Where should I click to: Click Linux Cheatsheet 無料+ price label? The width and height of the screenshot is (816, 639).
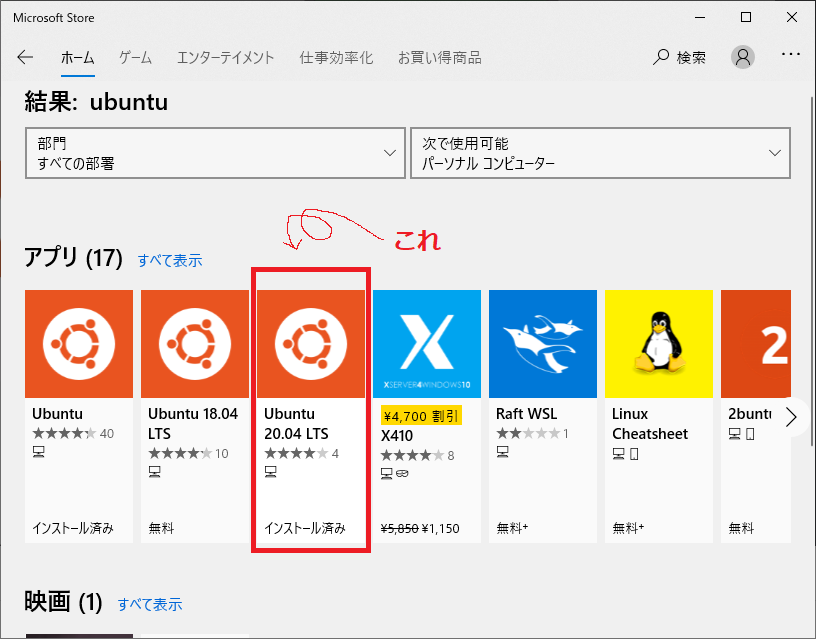[x=628, y=529]
